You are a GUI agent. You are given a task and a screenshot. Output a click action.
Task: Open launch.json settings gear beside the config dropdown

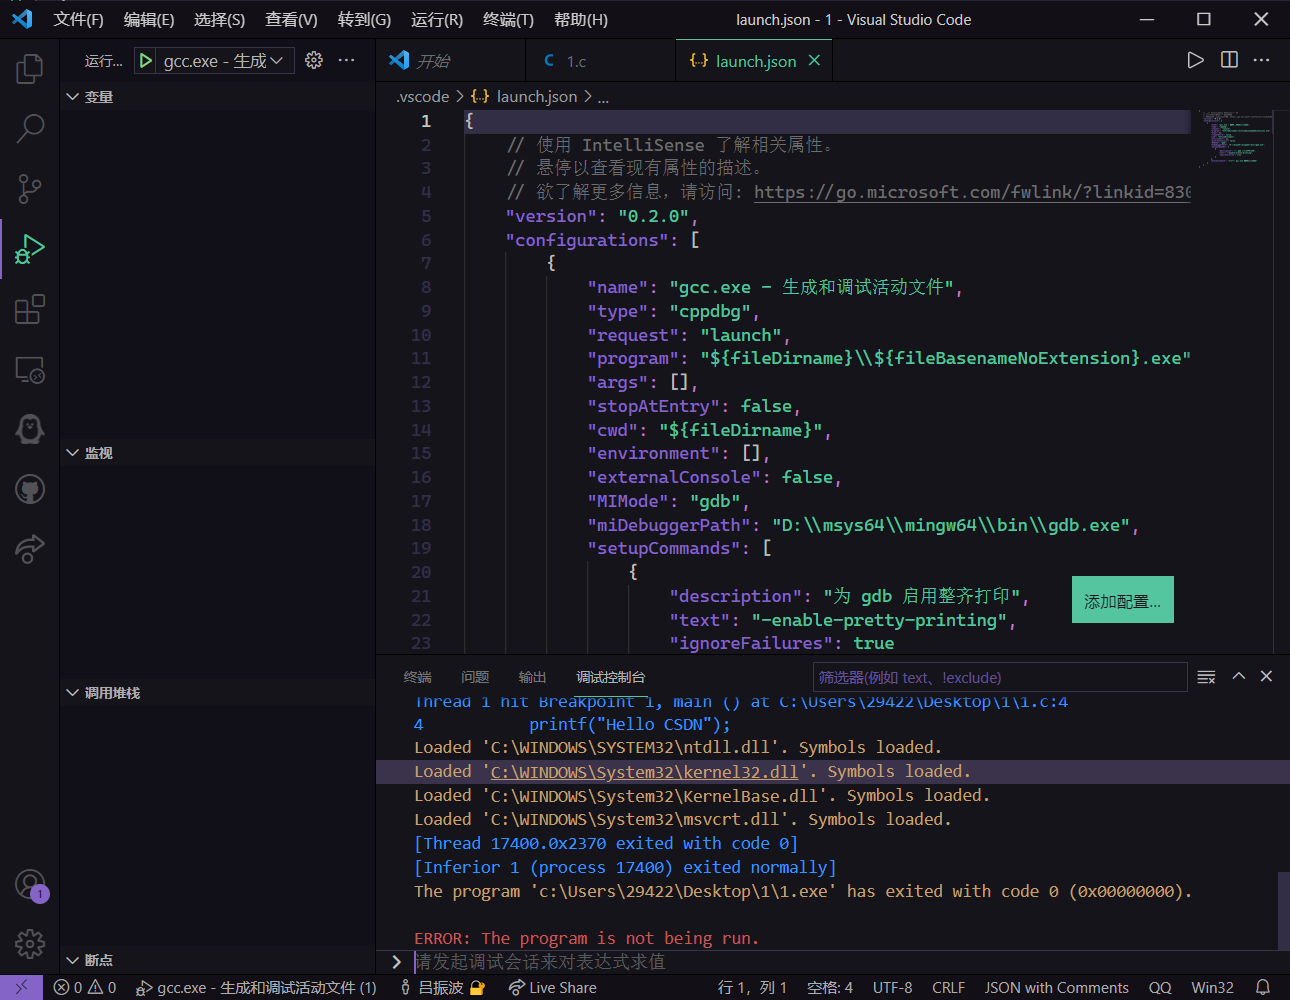[x=313, y=60]
